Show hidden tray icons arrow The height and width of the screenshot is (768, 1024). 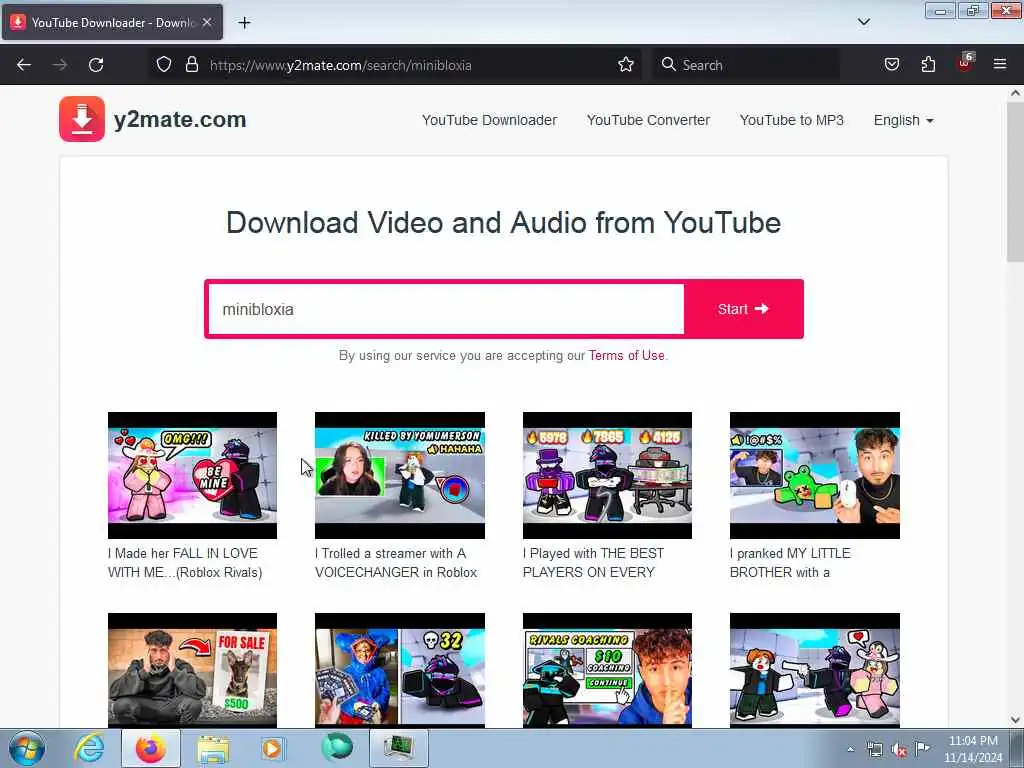coord(850,749)
